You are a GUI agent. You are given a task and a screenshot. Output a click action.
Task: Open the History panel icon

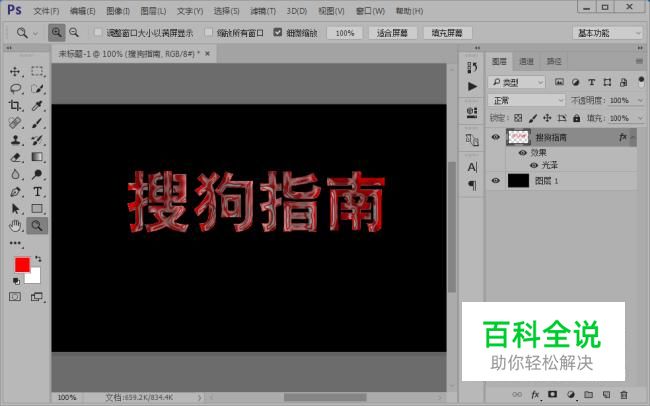pyautogui.click(x=472, y=68)
